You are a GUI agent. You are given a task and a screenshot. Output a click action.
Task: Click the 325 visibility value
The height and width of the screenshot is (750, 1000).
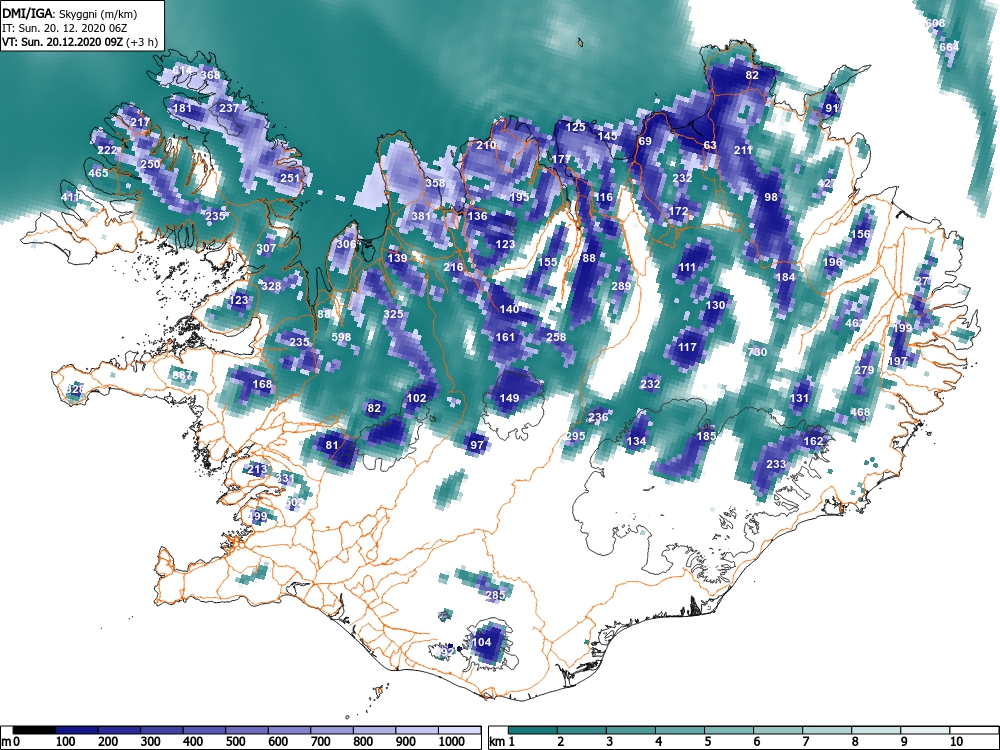tap(393, 314)
